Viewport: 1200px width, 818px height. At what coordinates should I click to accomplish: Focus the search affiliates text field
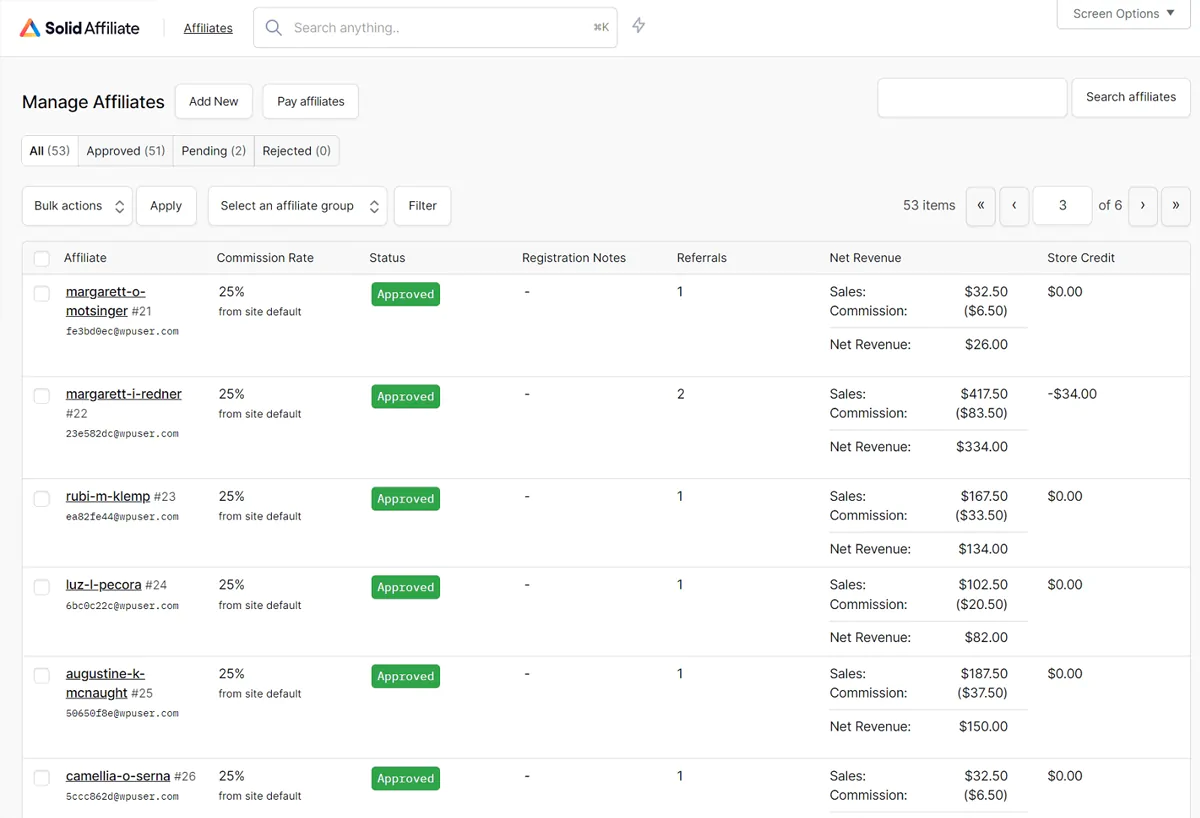tap(972, 98)
